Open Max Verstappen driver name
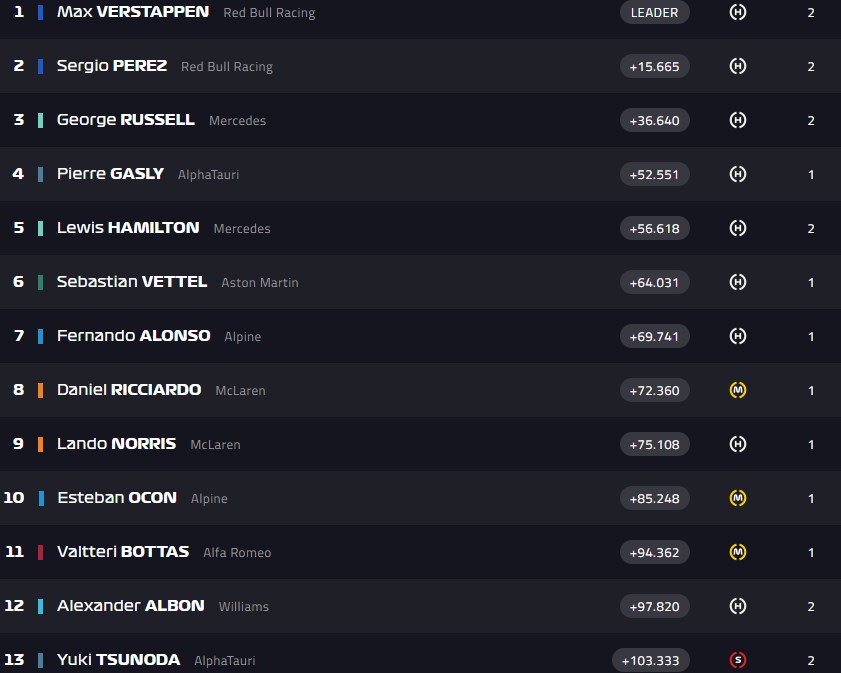Screen dimensions: 841x673 pos(133,12)
